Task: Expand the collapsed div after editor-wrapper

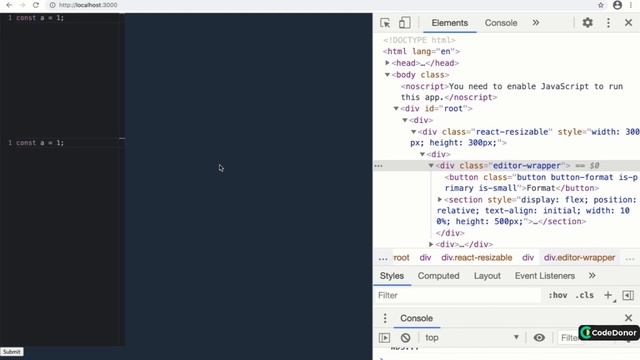Action: 431,244
